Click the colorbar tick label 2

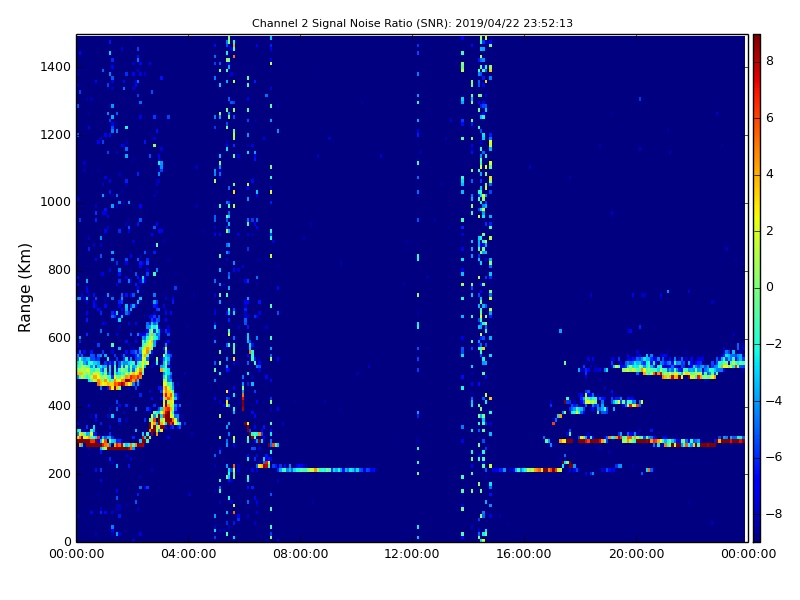tap(770, 231)
